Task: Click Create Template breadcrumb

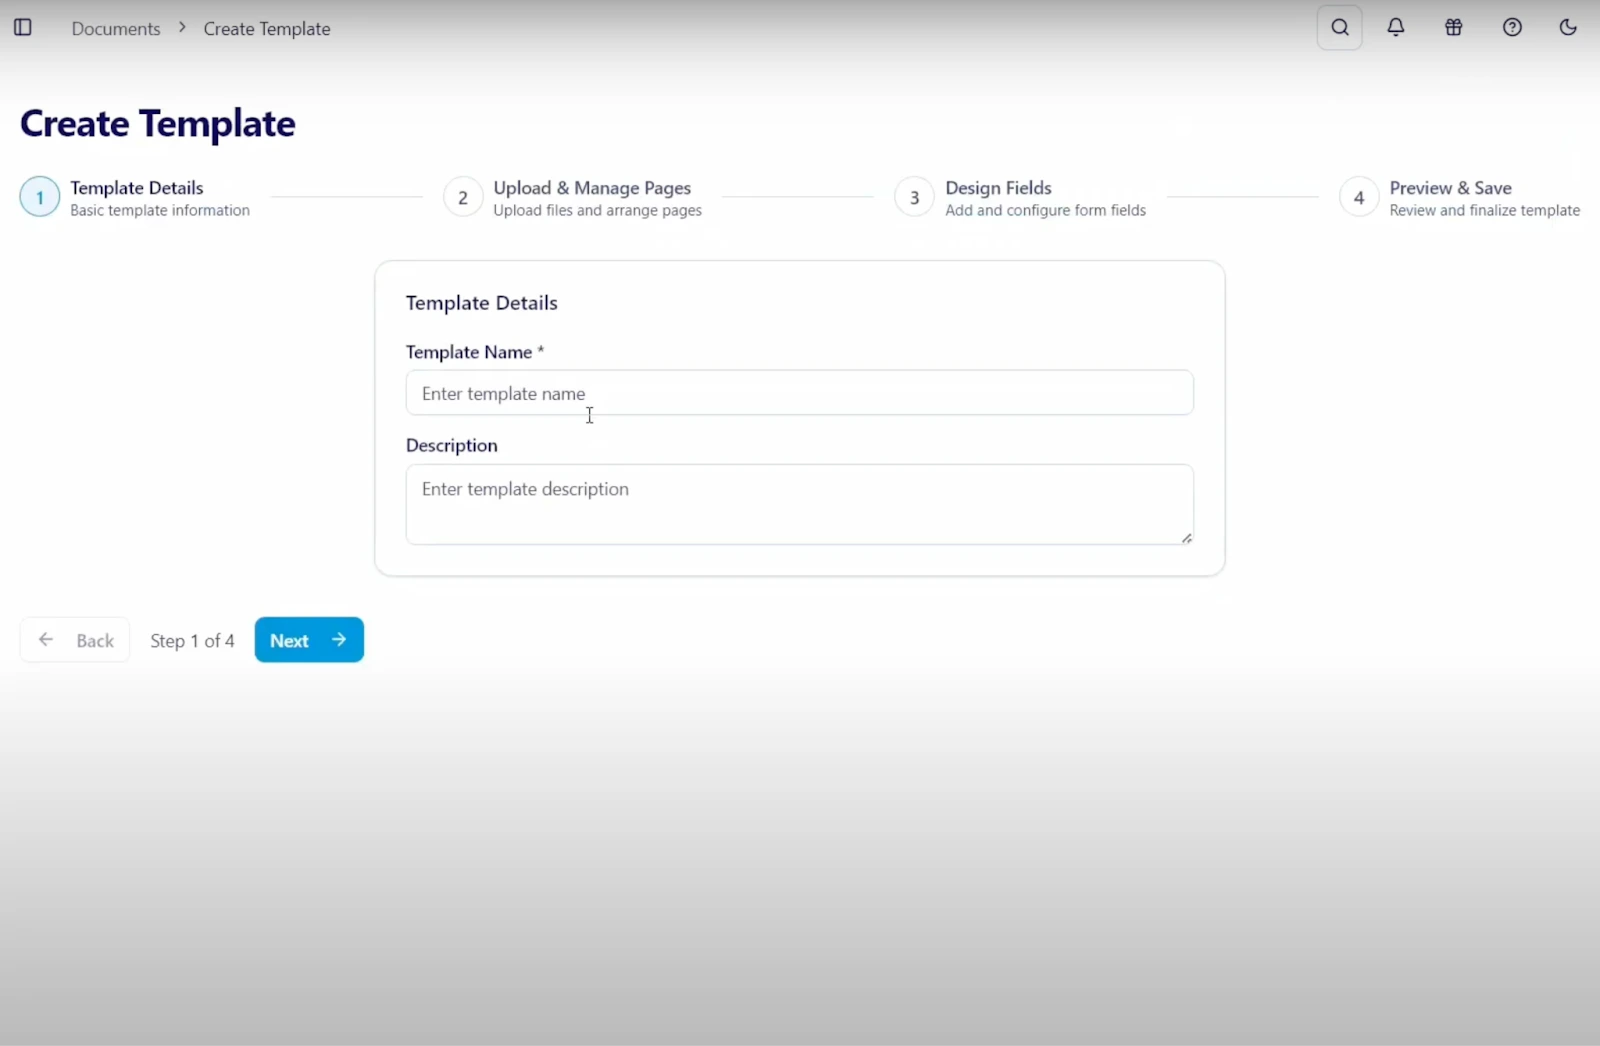Action: (x=267, y=29)
